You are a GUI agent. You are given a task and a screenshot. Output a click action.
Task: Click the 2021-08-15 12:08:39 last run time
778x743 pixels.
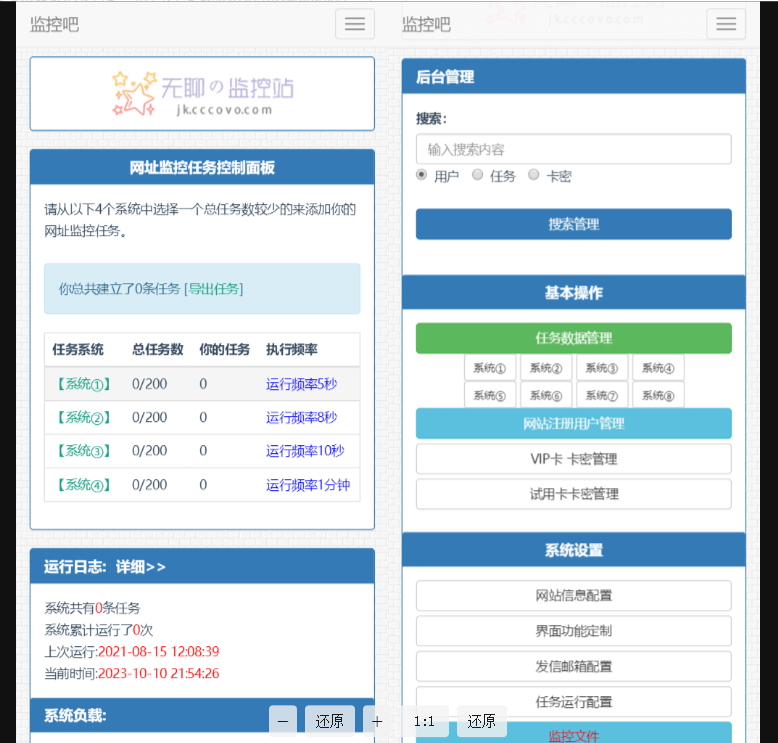point(158,652)
